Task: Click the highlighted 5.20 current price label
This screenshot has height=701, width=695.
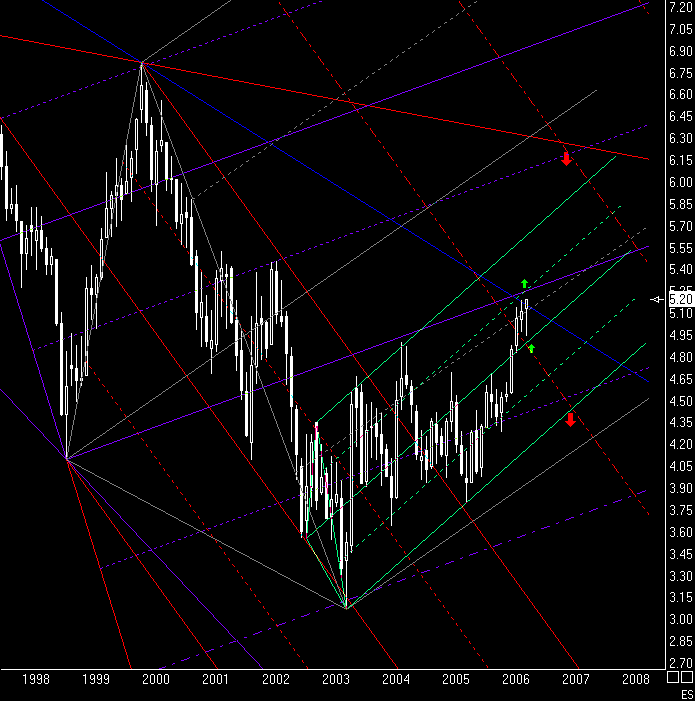Action: point(681,299)
